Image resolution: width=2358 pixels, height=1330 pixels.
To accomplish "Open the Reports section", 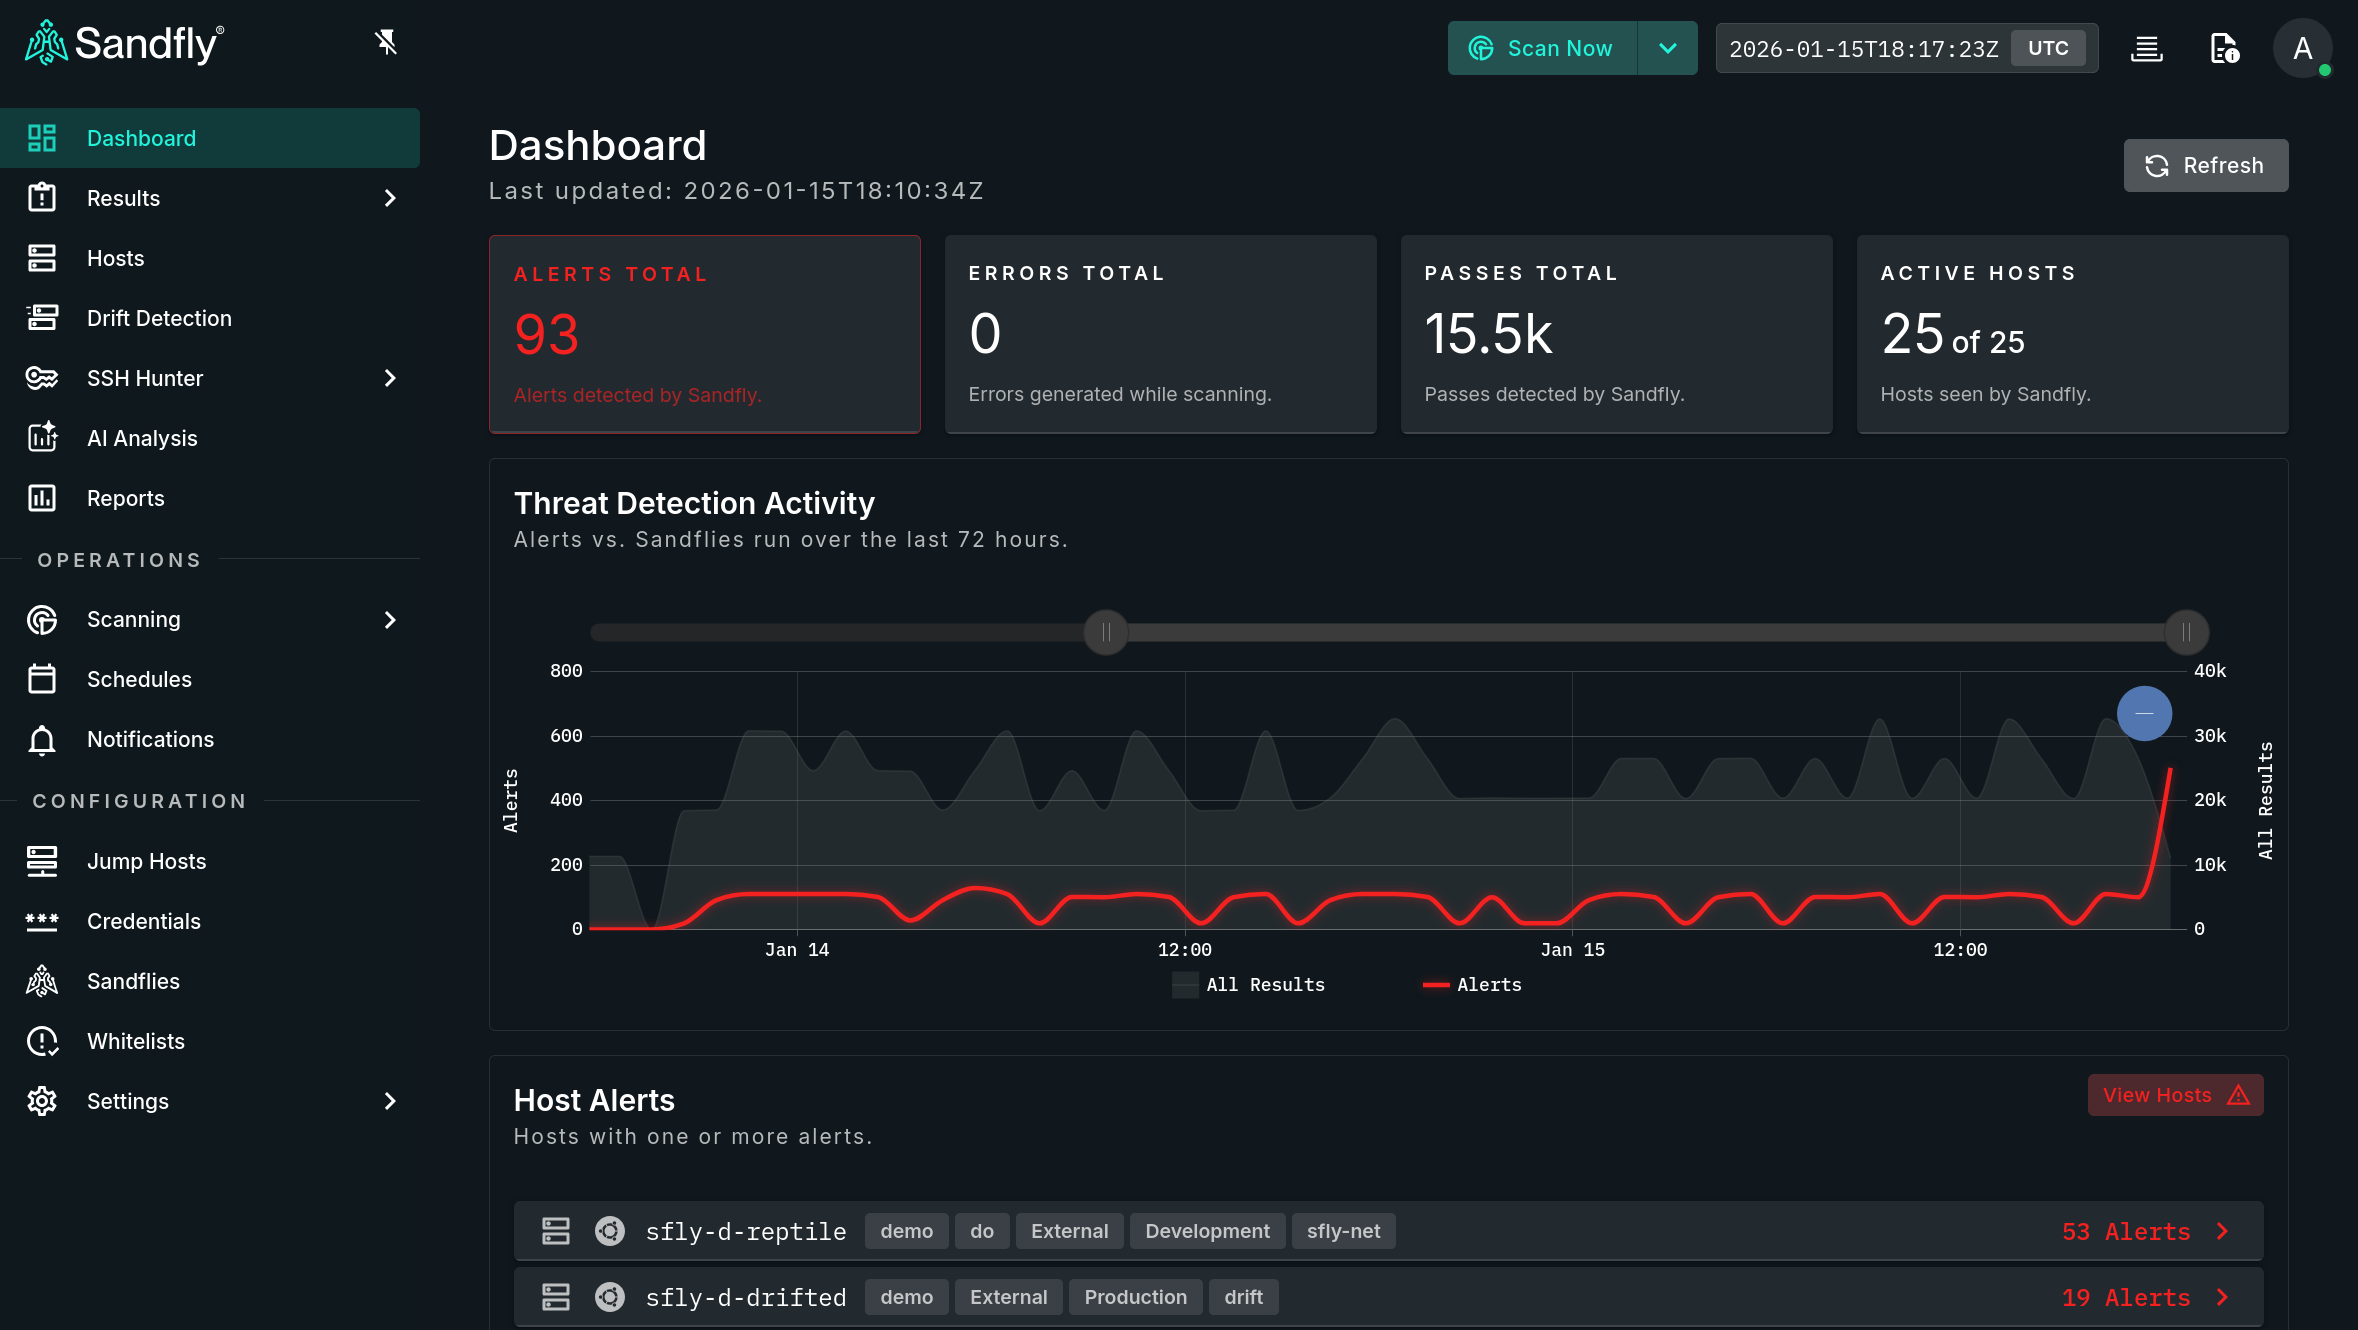I will pos(125,498).
